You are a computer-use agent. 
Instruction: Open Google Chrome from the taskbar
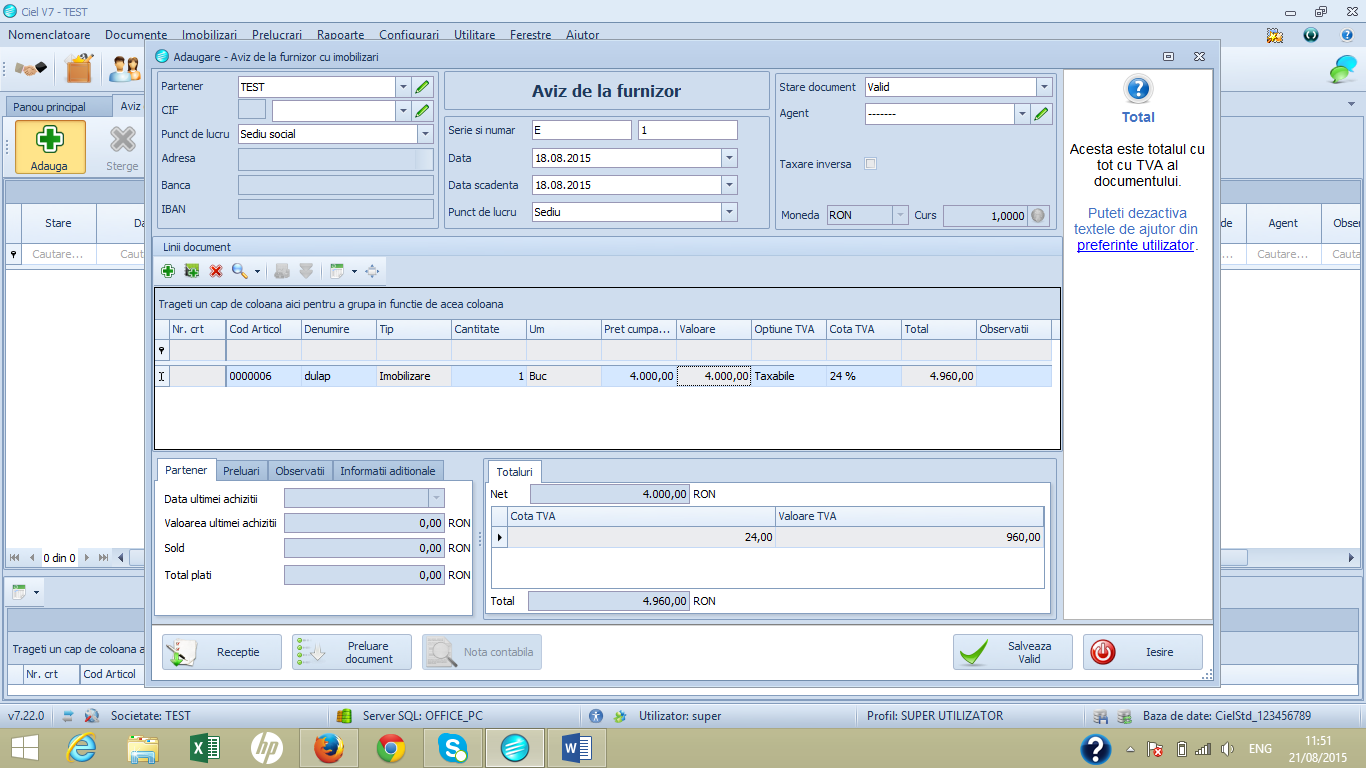[x=391, y=748]
